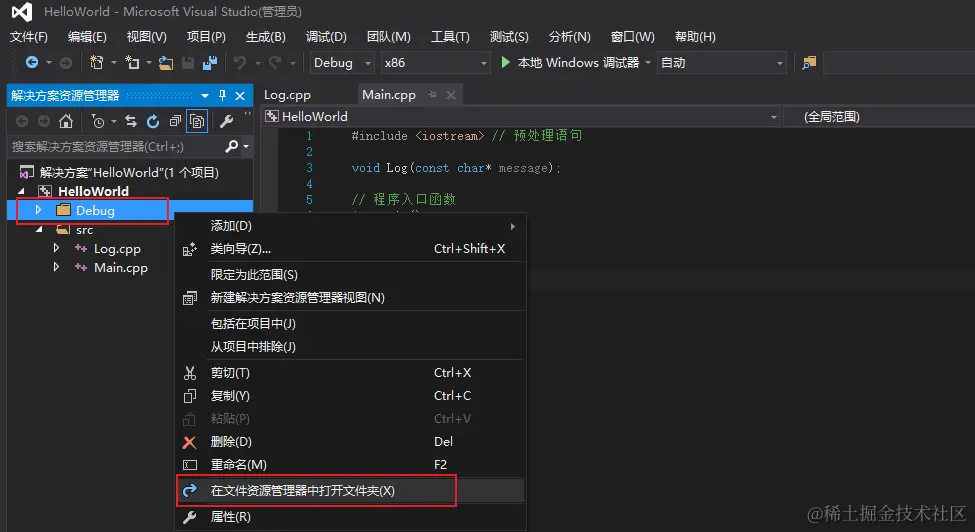Click the Add New Item toolbar icon
The image size is (975, 532).
coord(132,62)
